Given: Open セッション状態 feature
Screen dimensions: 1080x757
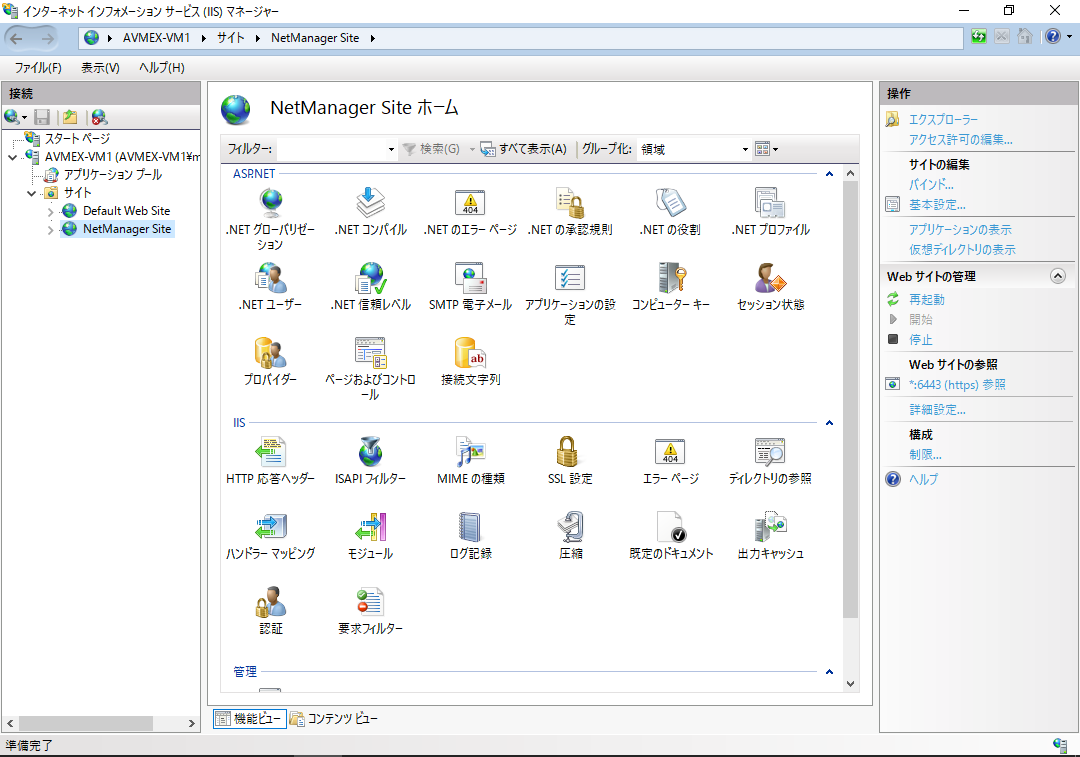Looking at the screenshot, I should tap(770, 287).
